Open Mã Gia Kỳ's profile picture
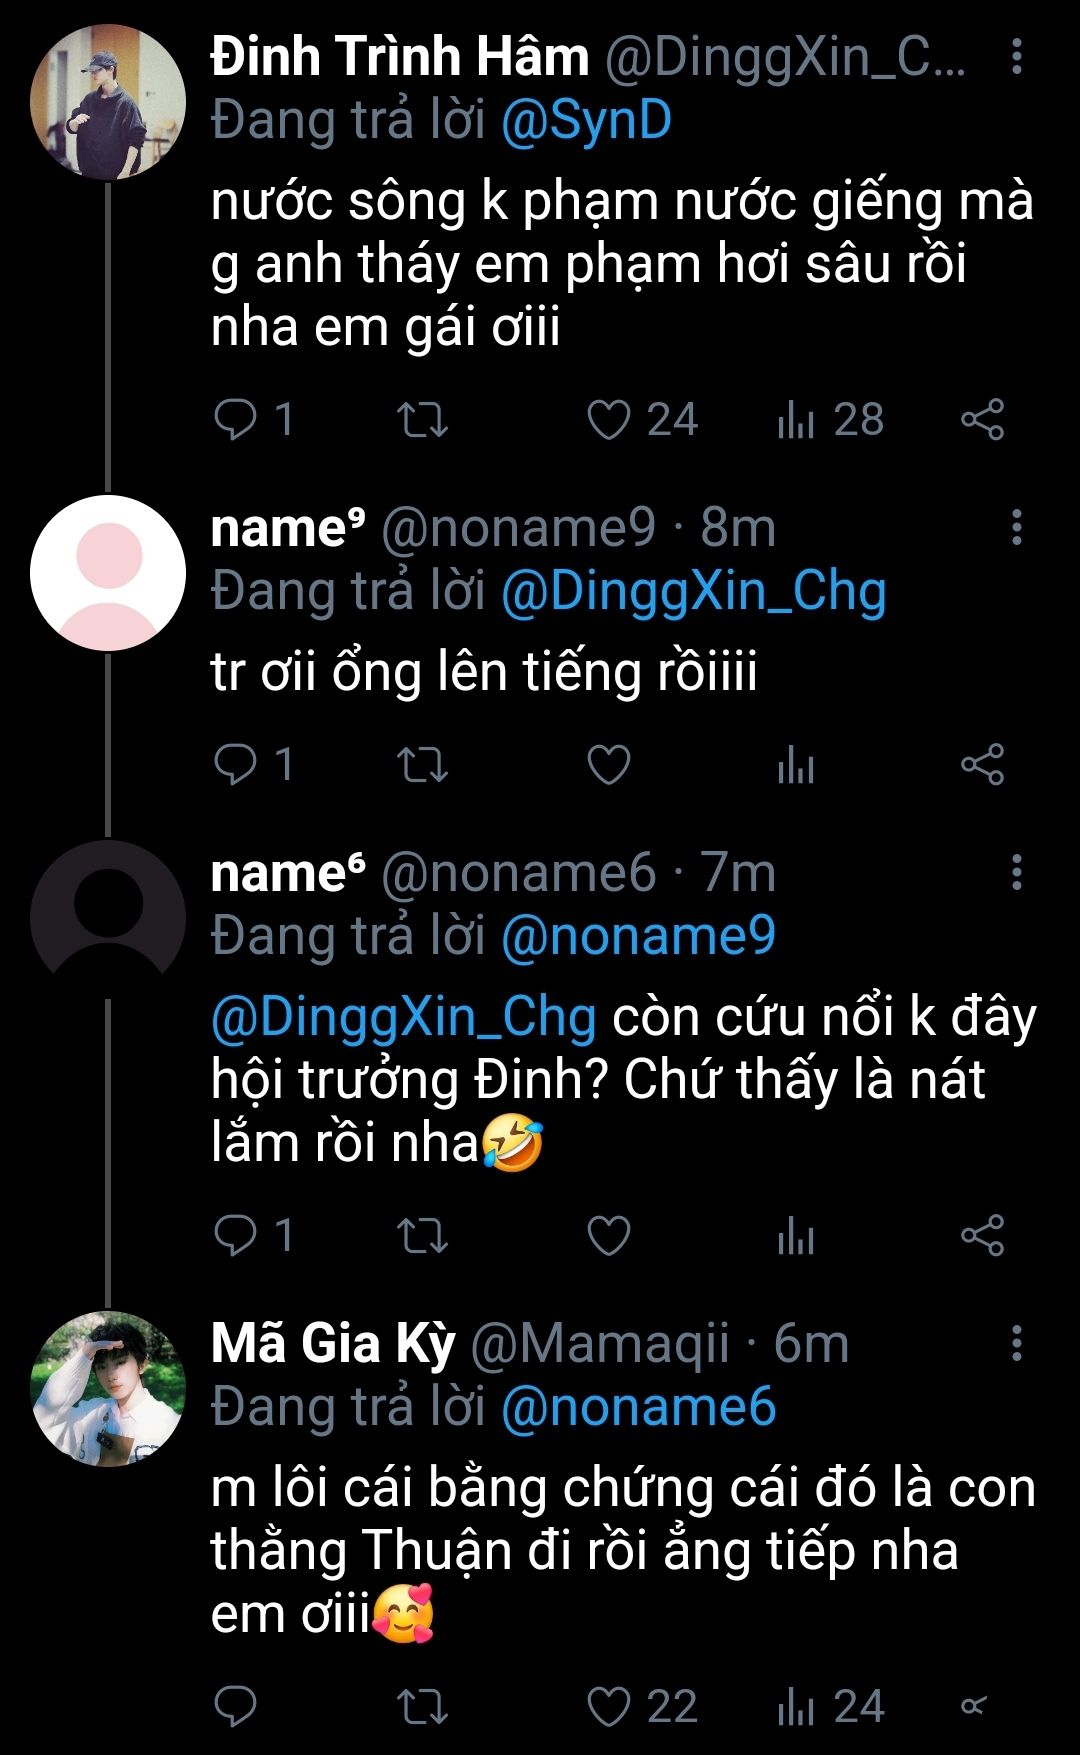The image size is (1080, 1755). [x=108, y=1388]
